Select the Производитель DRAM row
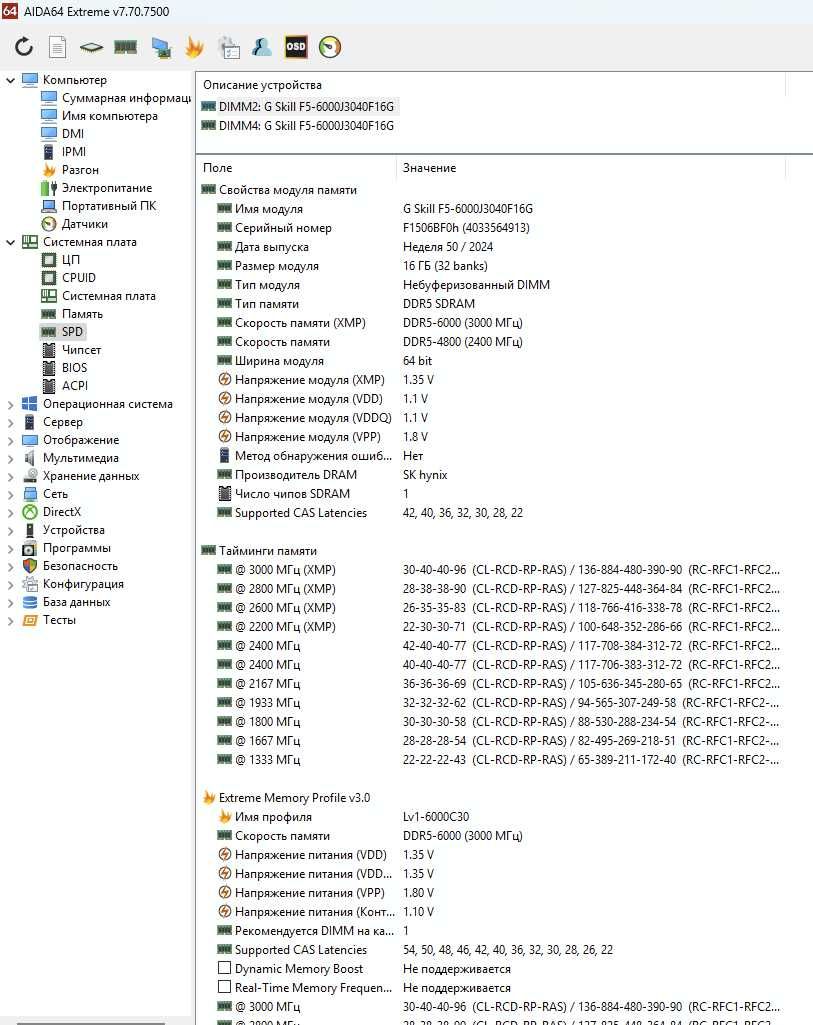Viewport: 813px width, 1025px height. 490,475
